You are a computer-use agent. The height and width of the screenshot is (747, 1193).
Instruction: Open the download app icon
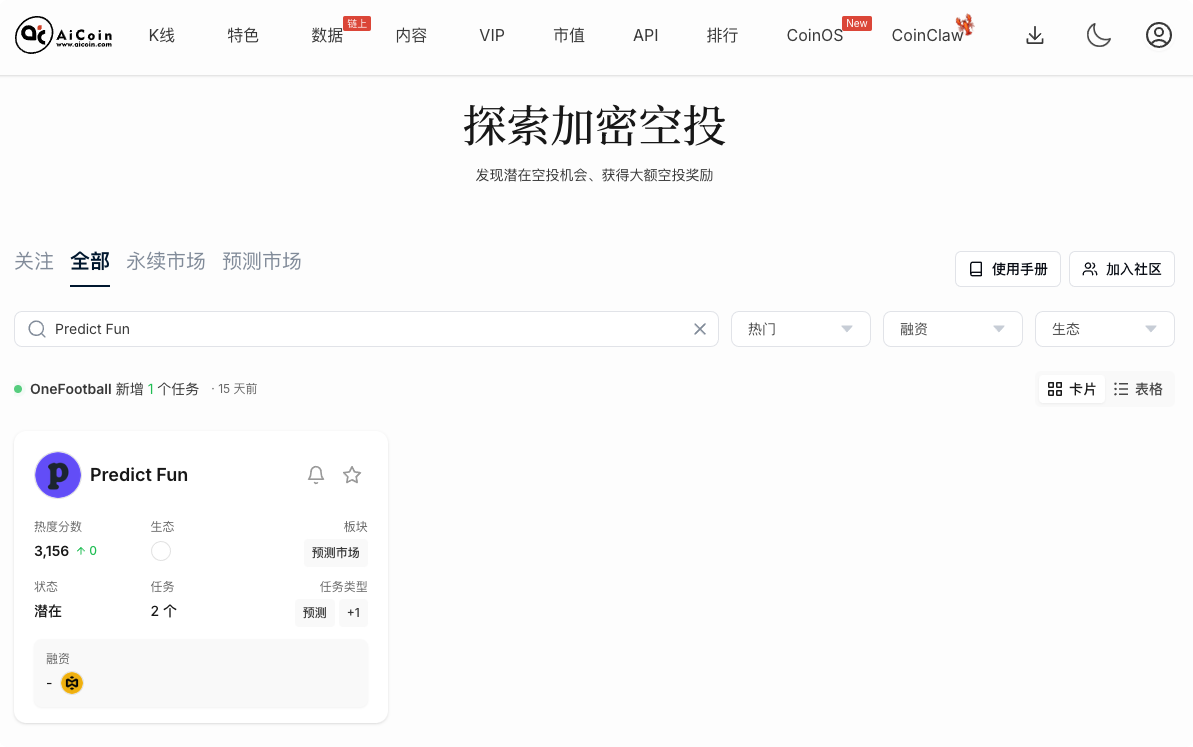[1035, 34]
